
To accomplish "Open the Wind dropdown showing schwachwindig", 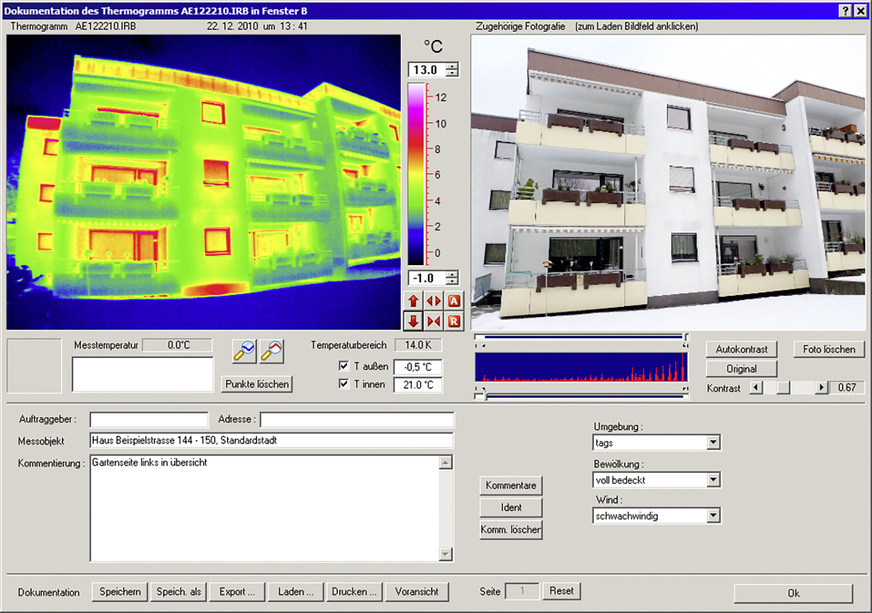I will 713,515.
